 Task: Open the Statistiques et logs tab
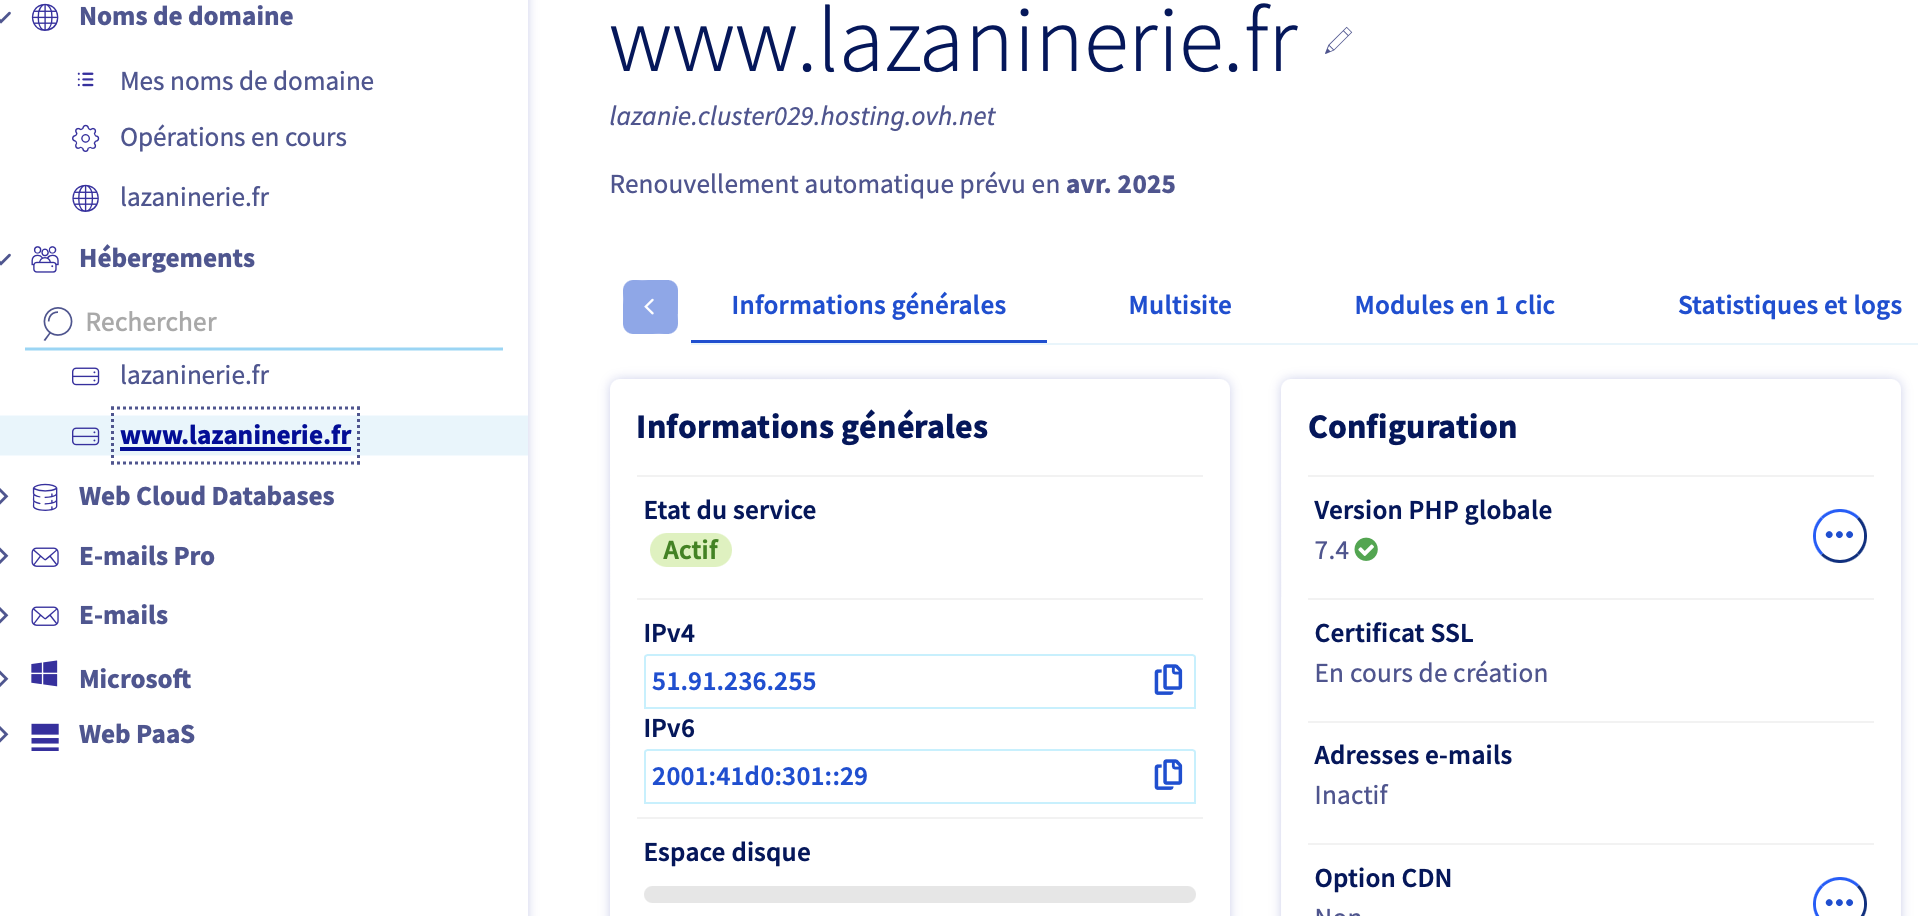click(x=1789, y=306)
